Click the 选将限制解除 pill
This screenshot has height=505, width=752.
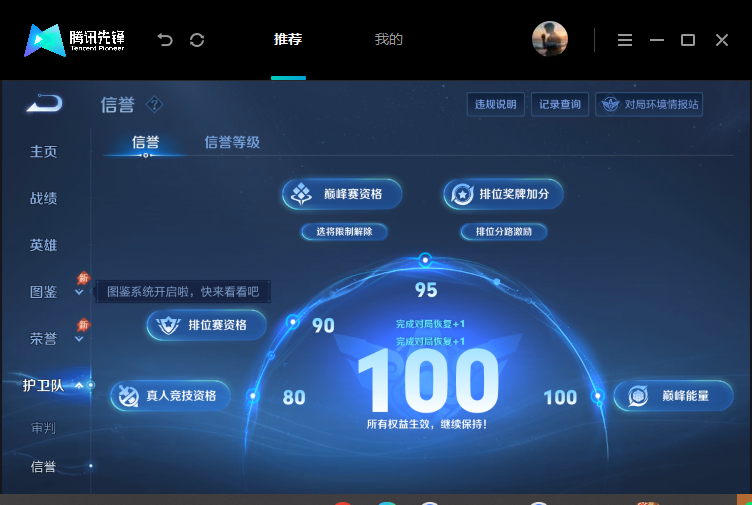(x=344, y=232)
